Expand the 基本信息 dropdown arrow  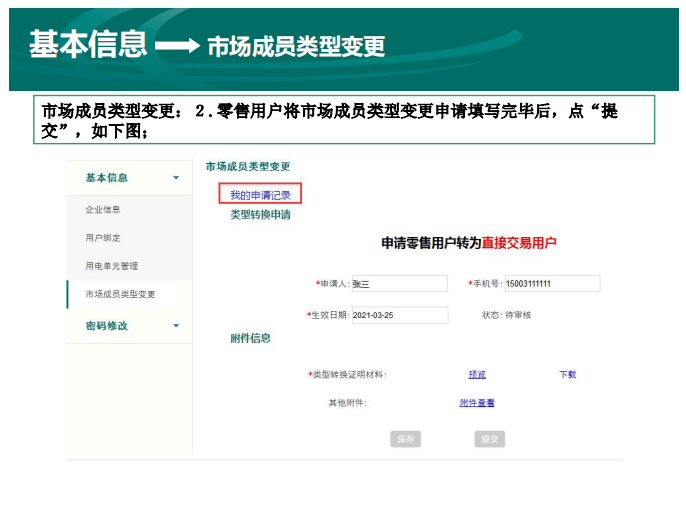pos(176,178)
